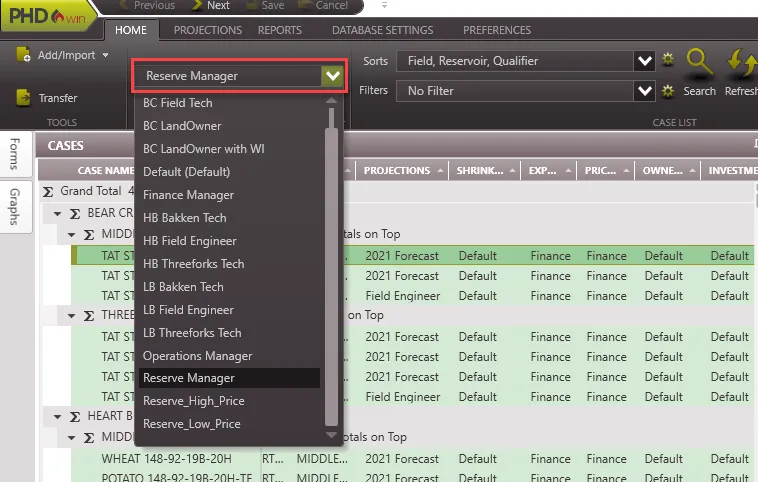This screenshot has width=758, height=482.
Task: Select Finance Manager from the list
Action: (188, 195)
